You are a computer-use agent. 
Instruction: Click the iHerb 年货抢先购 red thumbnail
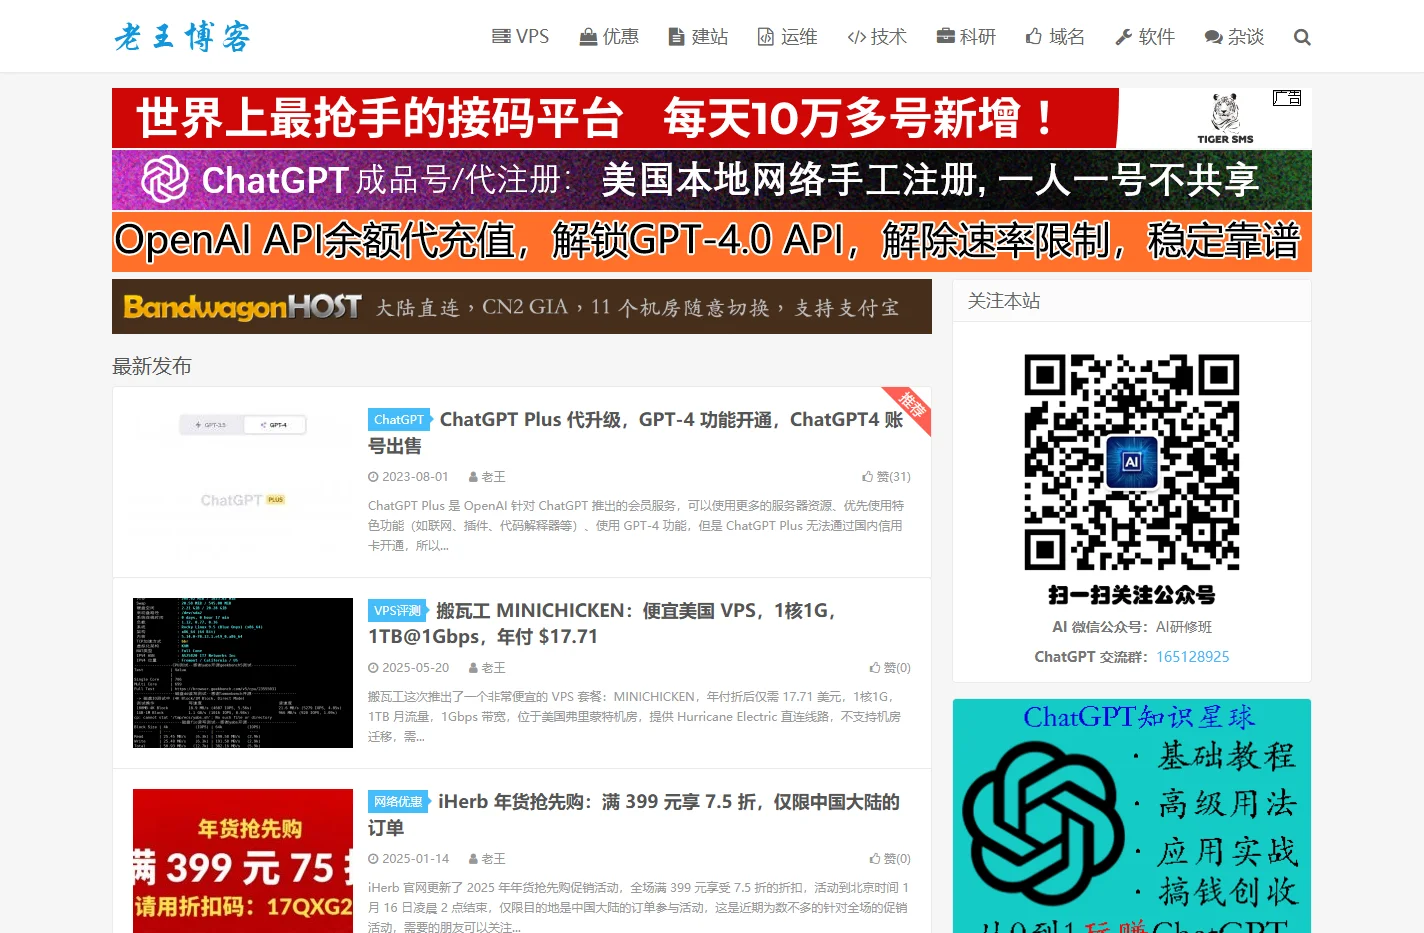click(243, 861)
